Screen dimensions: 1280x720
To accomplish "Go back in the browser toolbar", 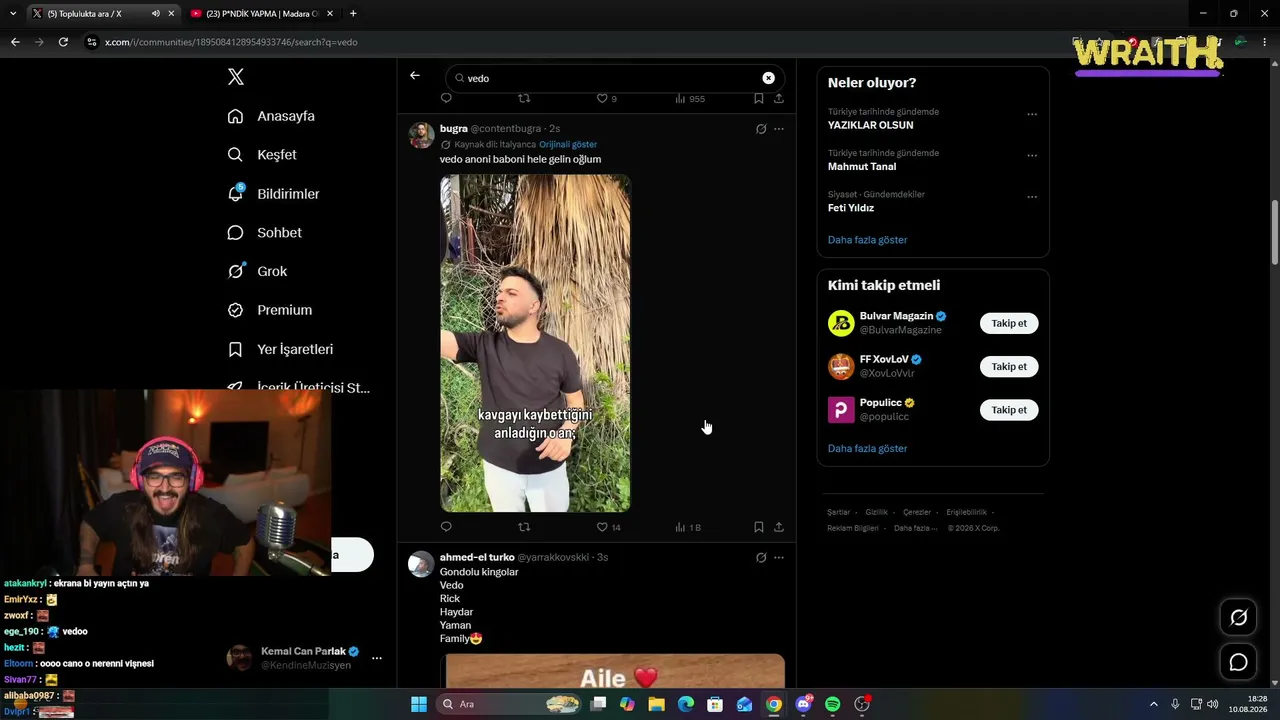I will pos(15,42).
